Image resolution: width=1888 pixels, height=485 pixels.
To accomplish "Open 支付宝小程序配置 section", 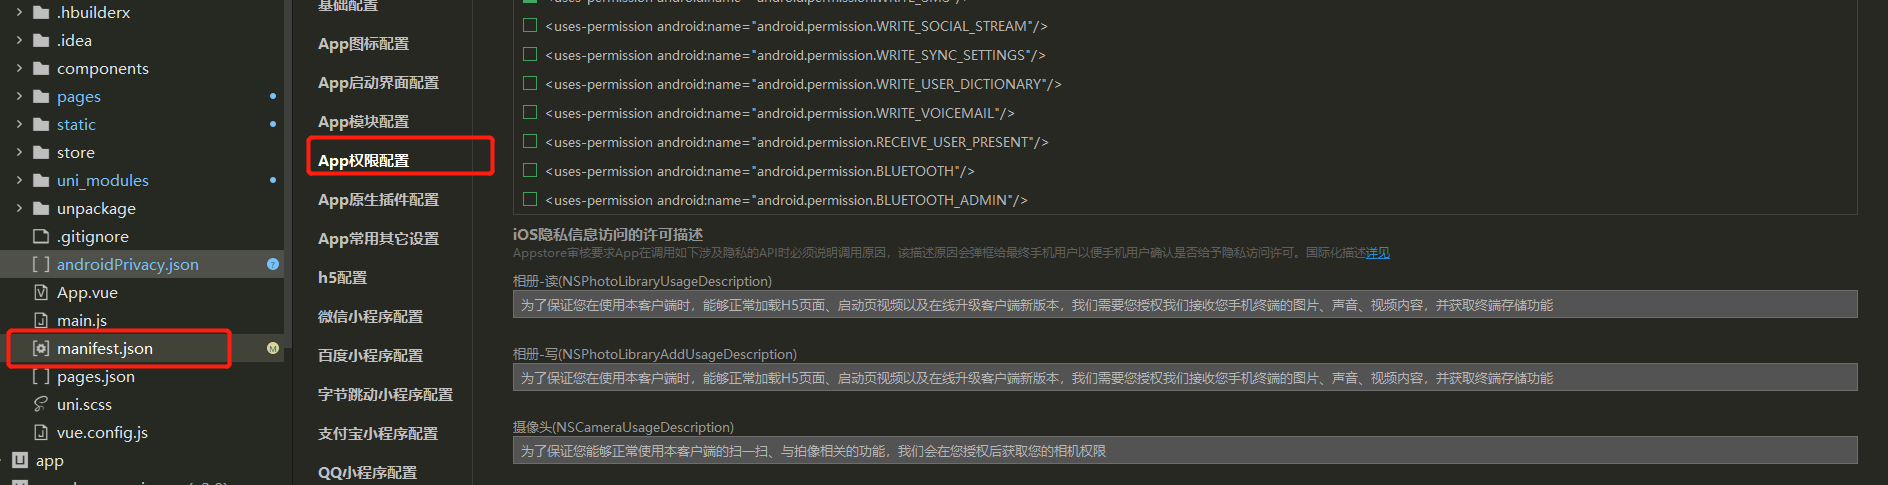I will (x=378, y=434).
